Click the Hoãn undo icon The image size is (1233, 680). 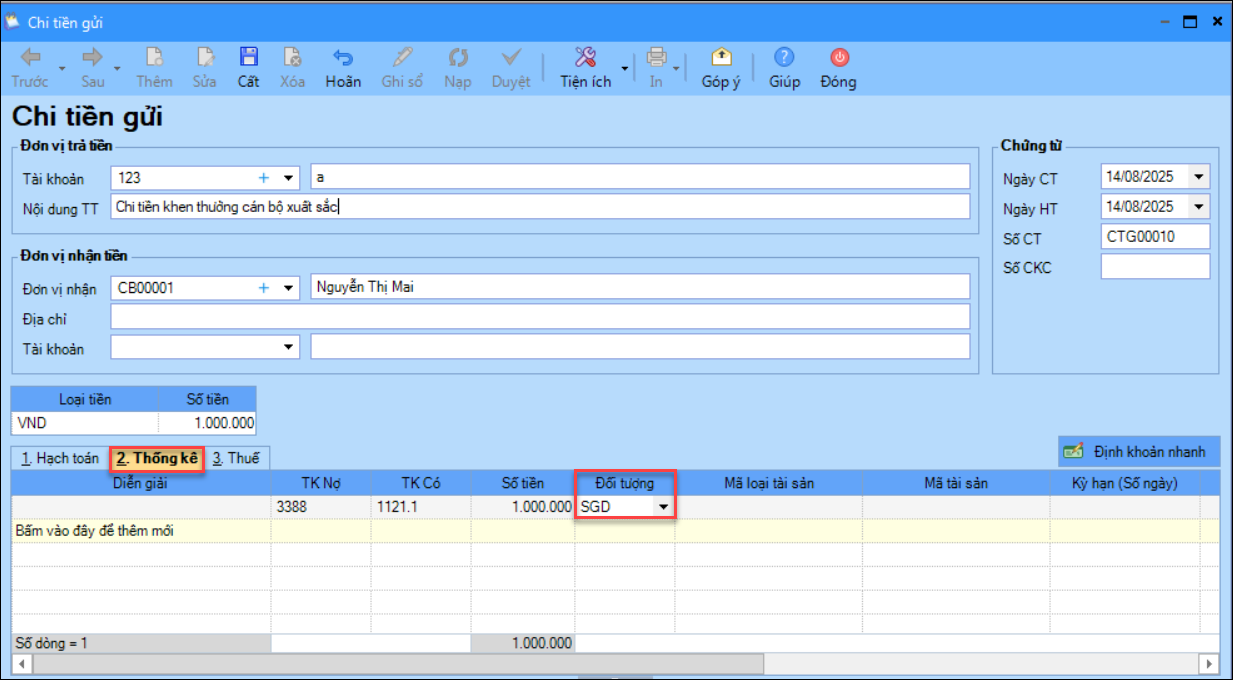tap(343, 58)
